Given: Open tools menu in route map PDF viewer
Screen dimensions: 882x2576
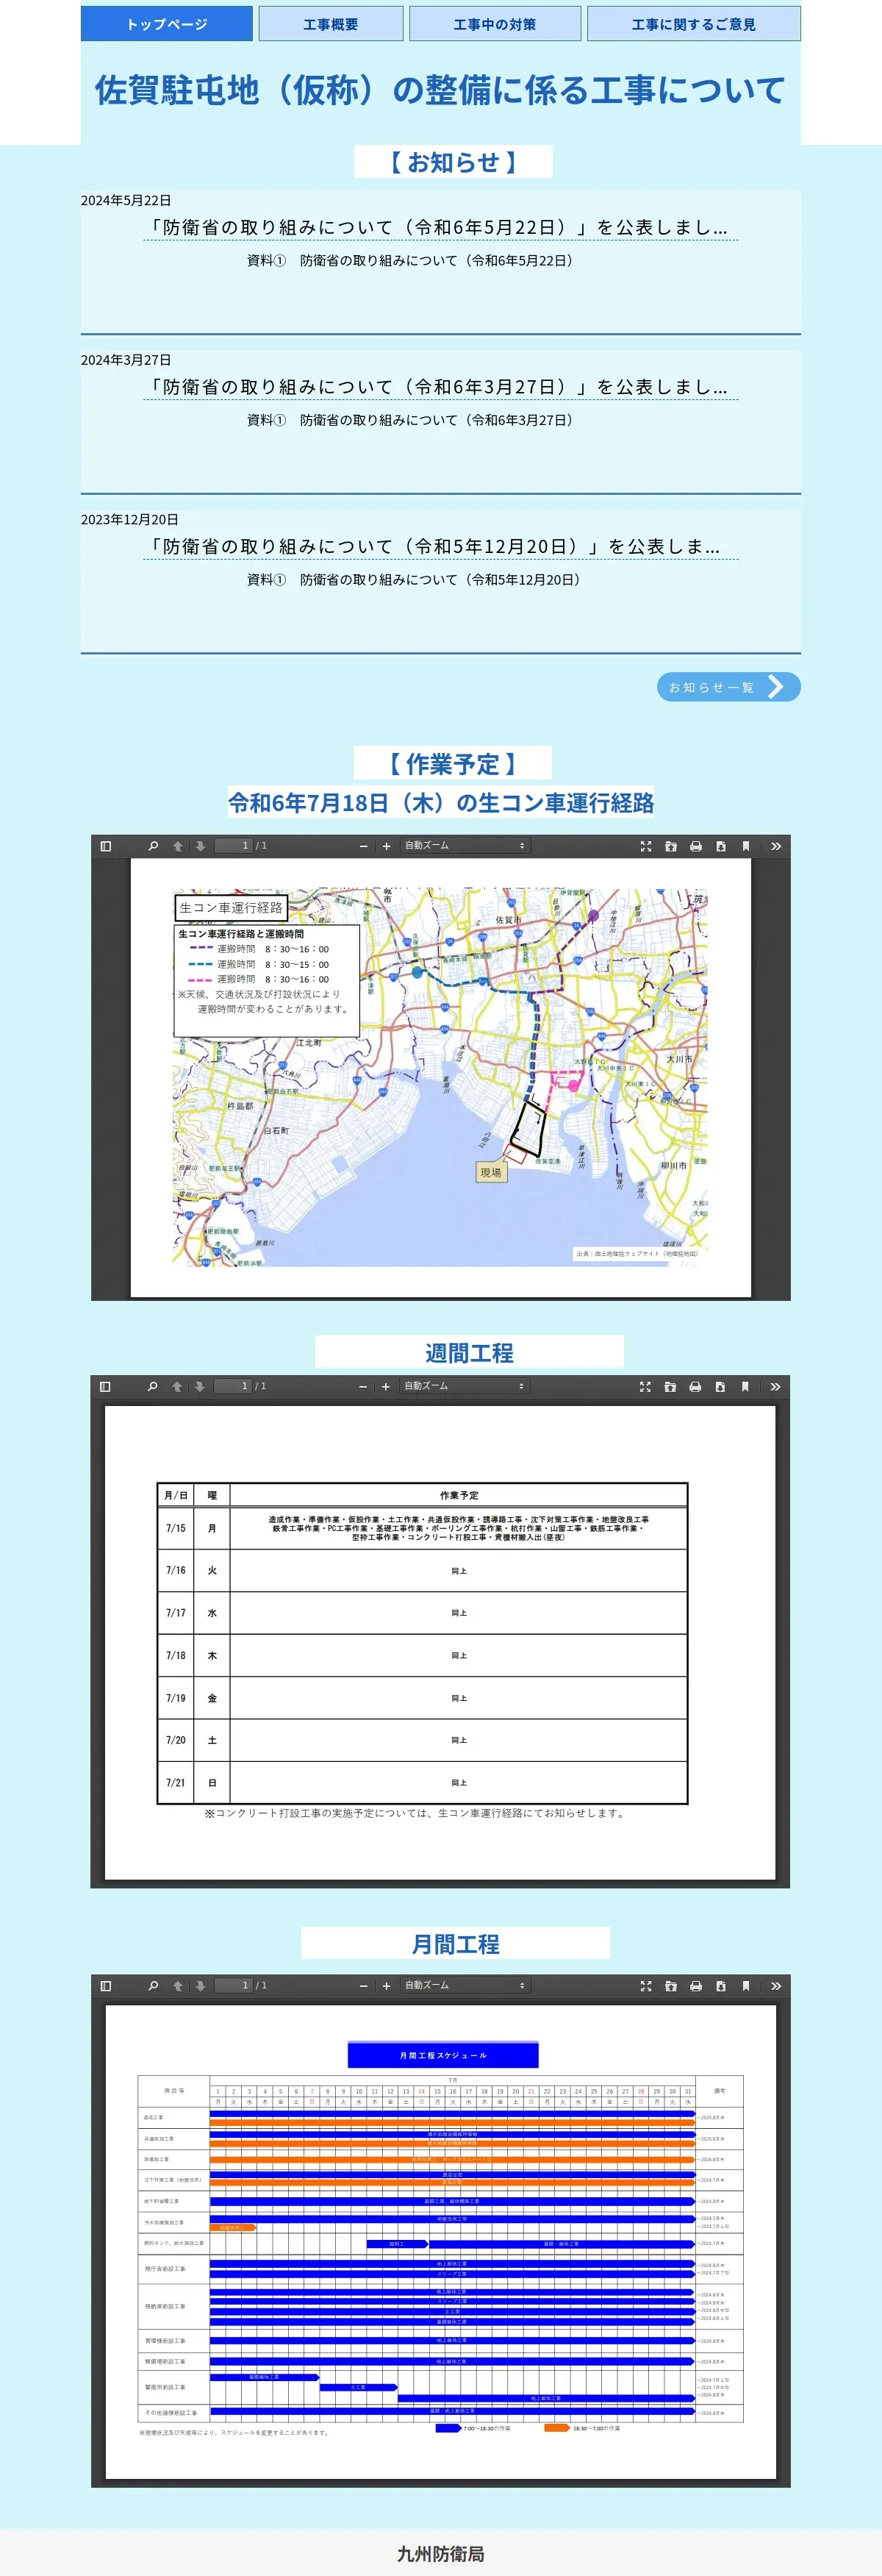Looking at the screenshot, I should [776, 846].
